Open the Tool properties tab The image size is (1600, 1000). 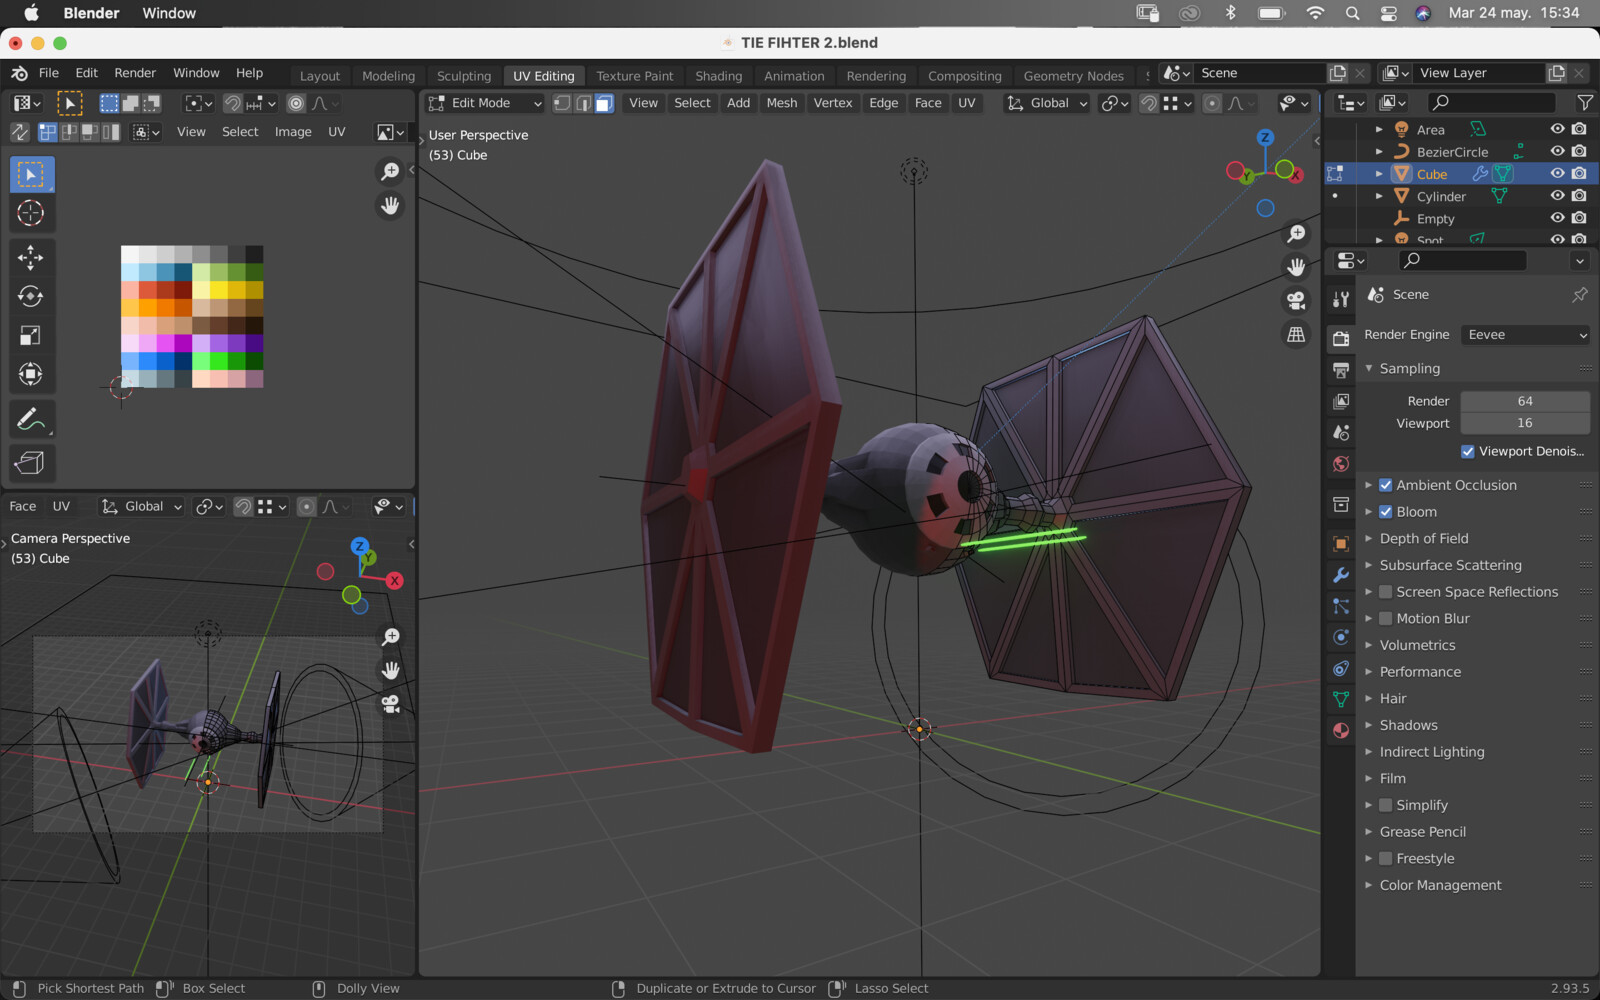[1341, 299]
